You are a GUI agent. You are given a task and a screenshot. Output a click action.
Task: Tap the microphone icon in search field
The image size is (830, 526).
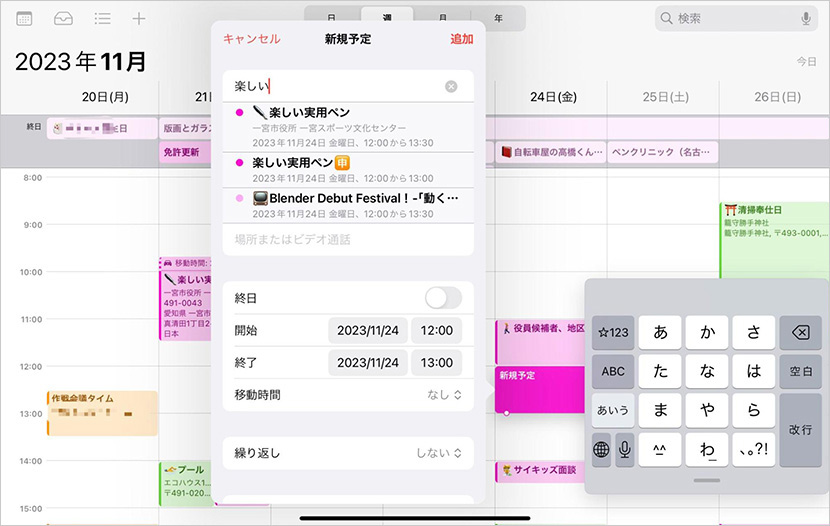pos(806,19)
